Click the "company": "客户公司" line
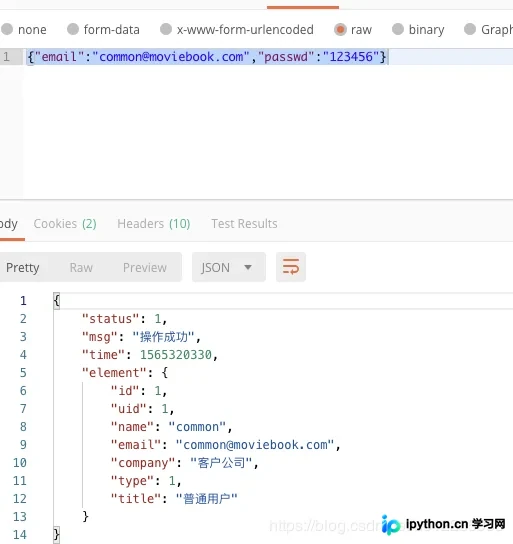Screen dimensions: 513x544 click(185, 463)
